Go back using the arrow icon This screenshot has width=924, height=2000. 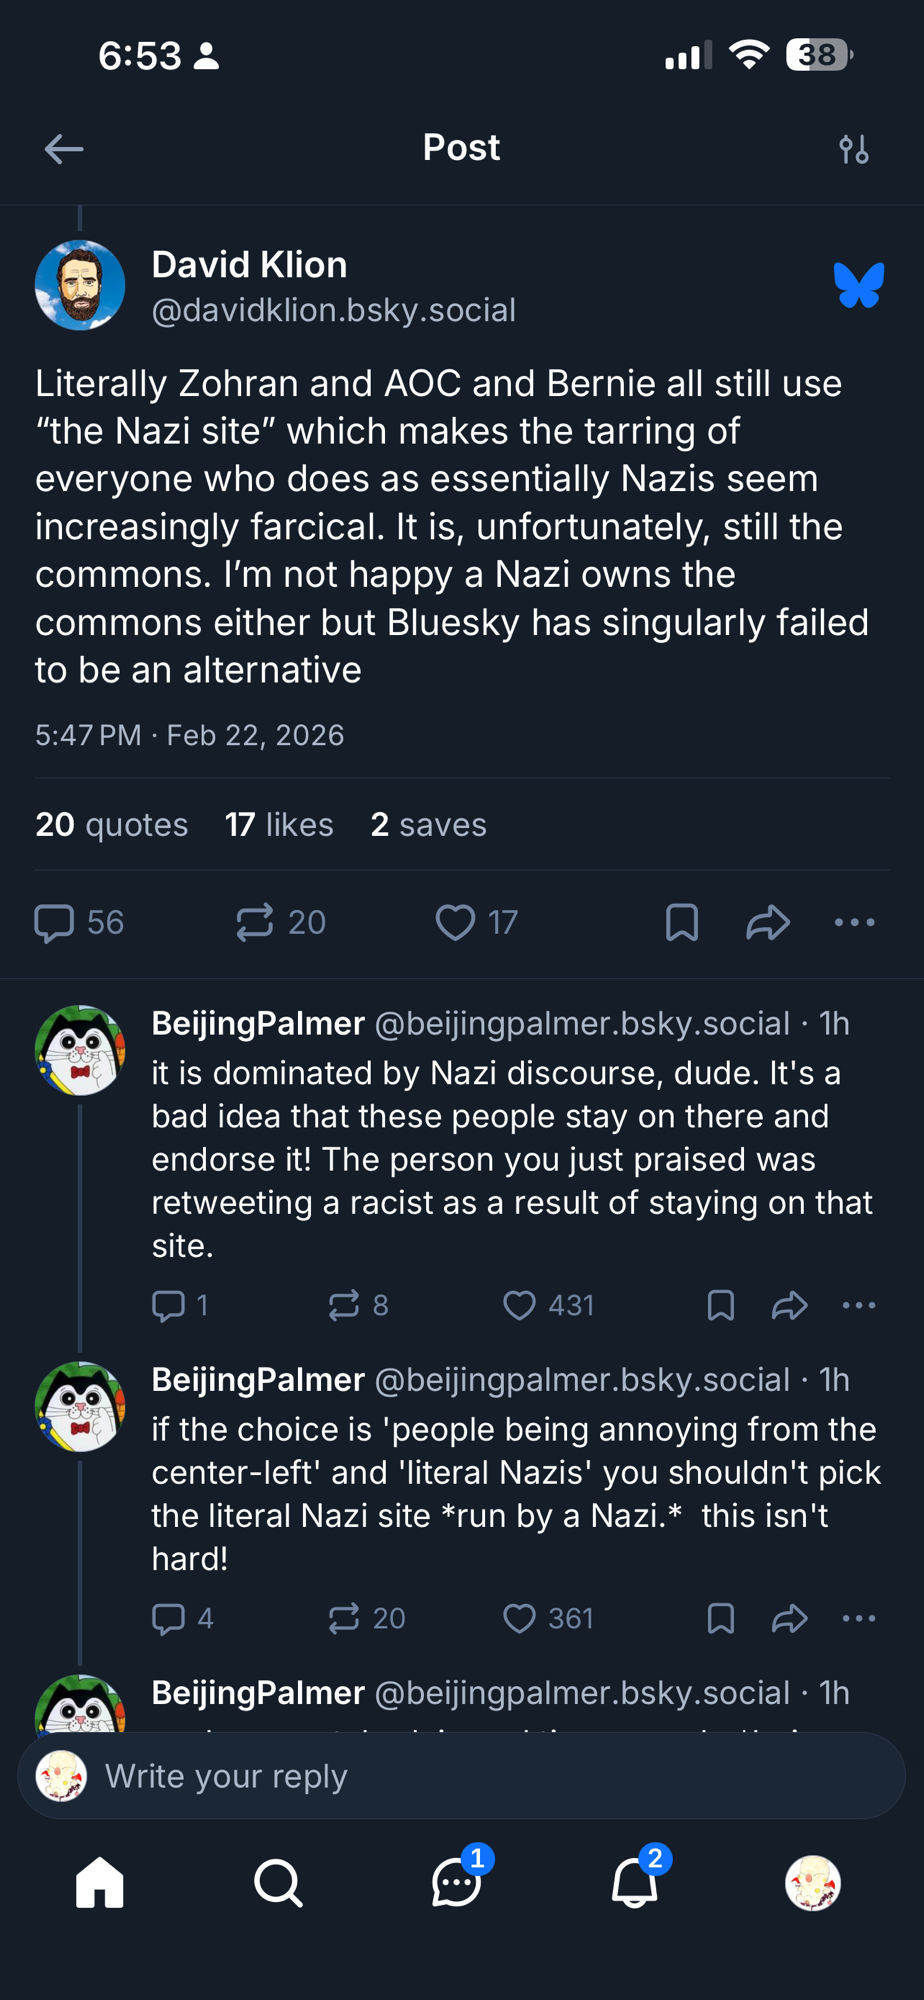64,150
